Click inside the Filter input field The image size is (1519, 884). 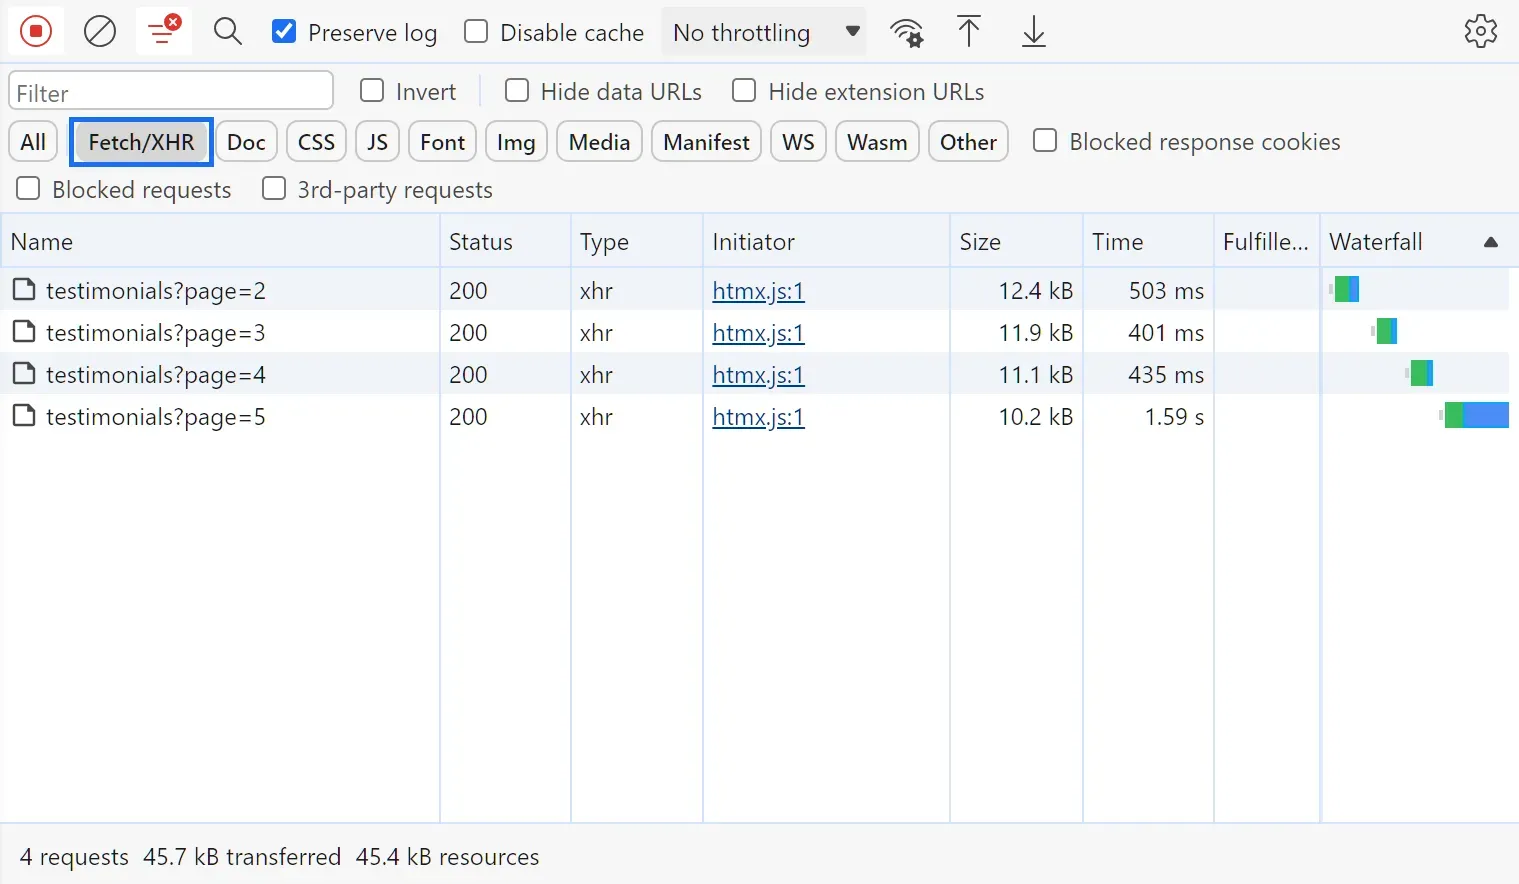tap(170, 91)
